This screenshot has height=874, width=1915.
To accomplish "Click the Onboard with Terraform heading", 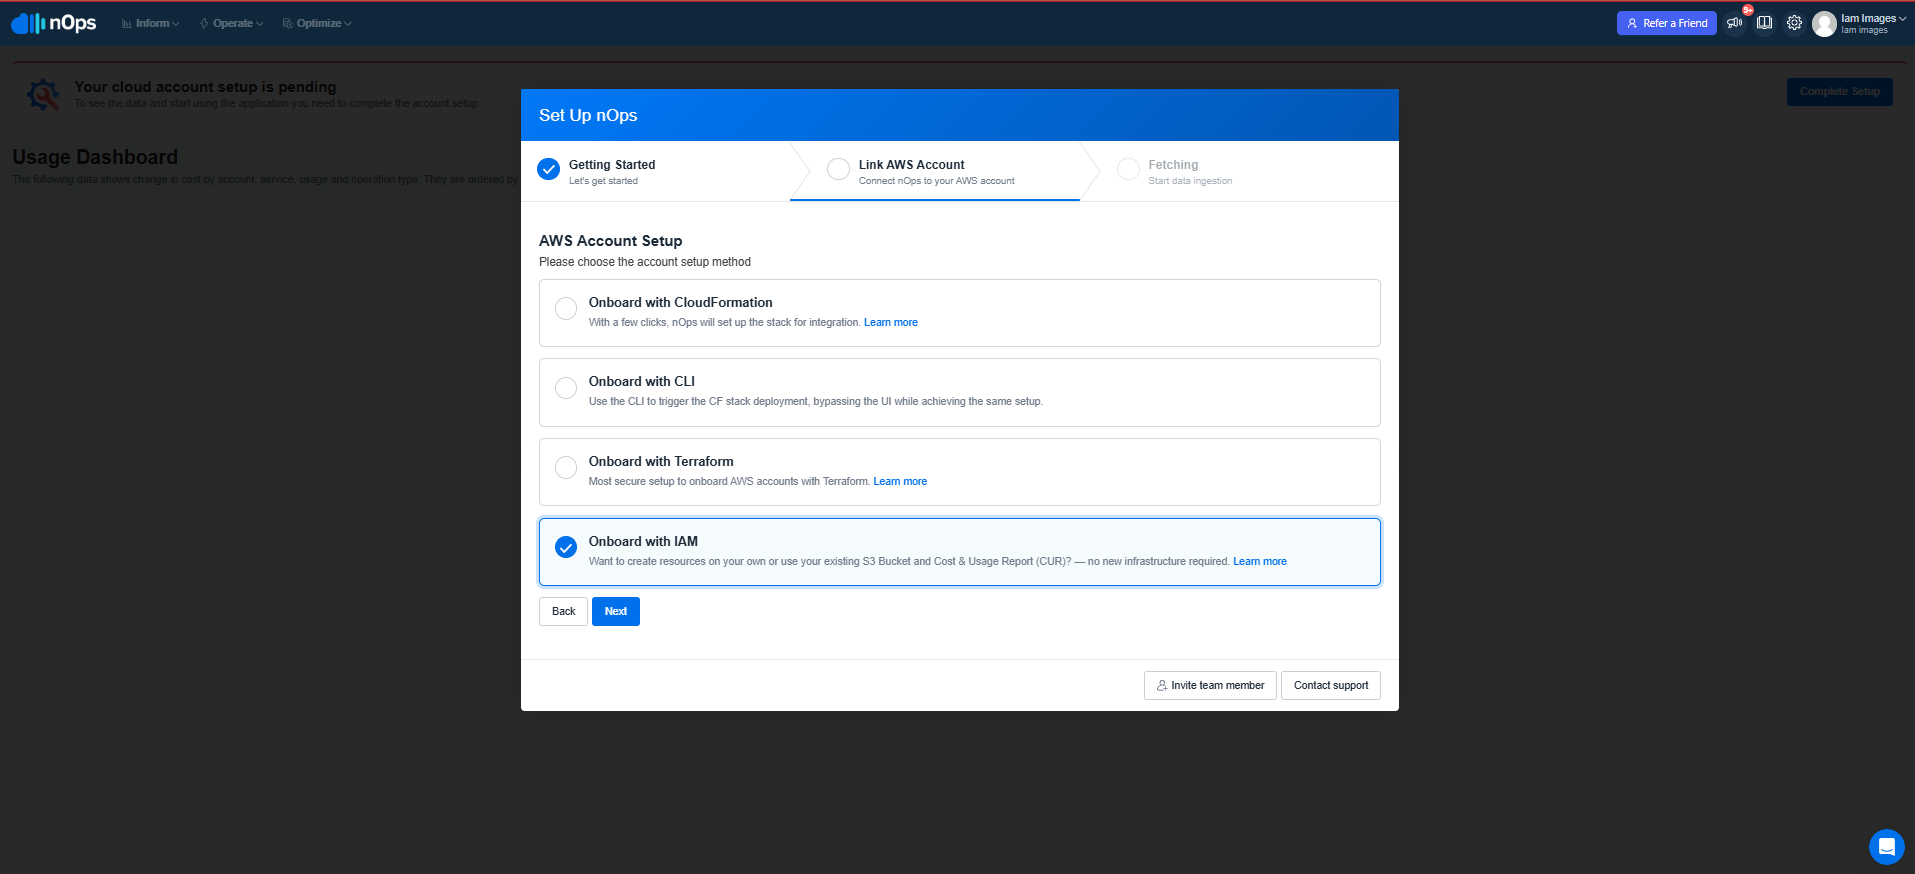I will click(661, 461).
